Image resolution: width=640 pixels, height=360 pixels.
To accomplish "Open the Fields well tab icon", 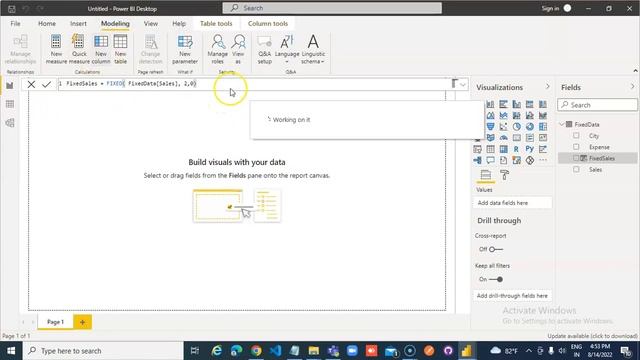I will (x=486, y=175).
